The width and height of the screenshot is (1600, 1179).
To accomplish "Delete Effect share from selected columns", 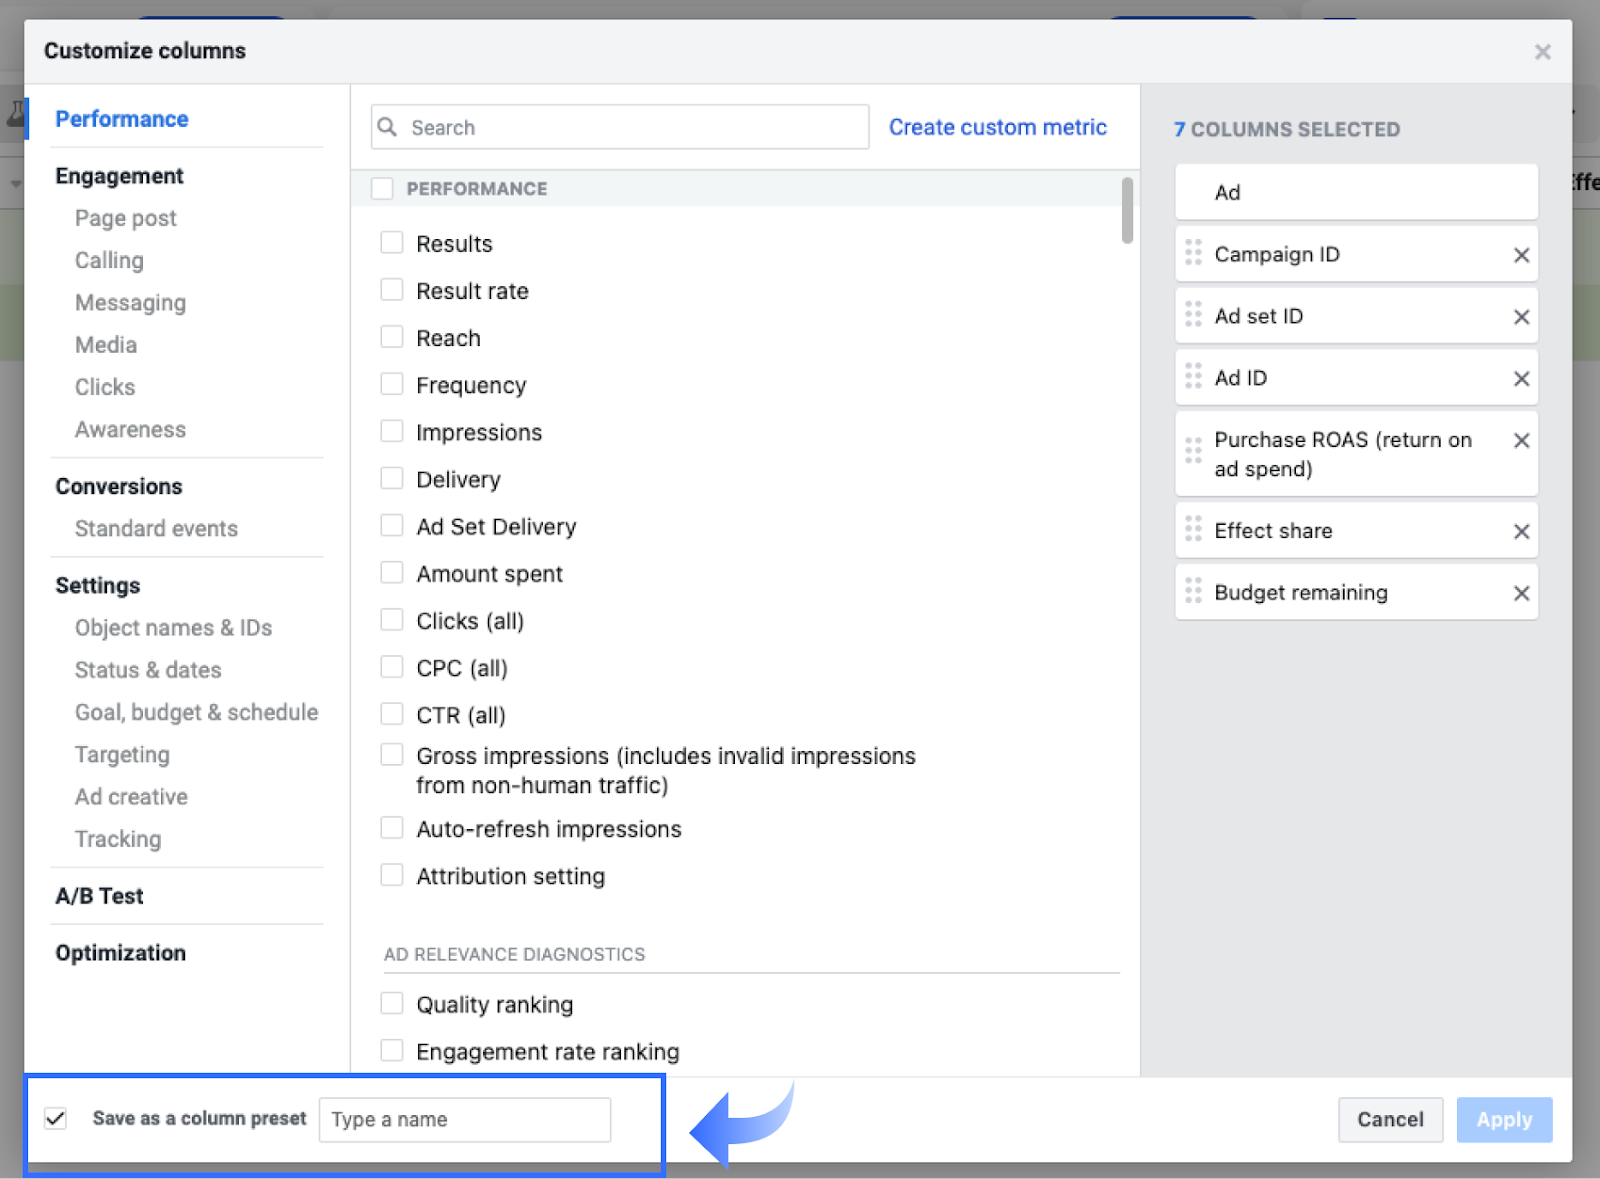I will tap(1521, 532).
